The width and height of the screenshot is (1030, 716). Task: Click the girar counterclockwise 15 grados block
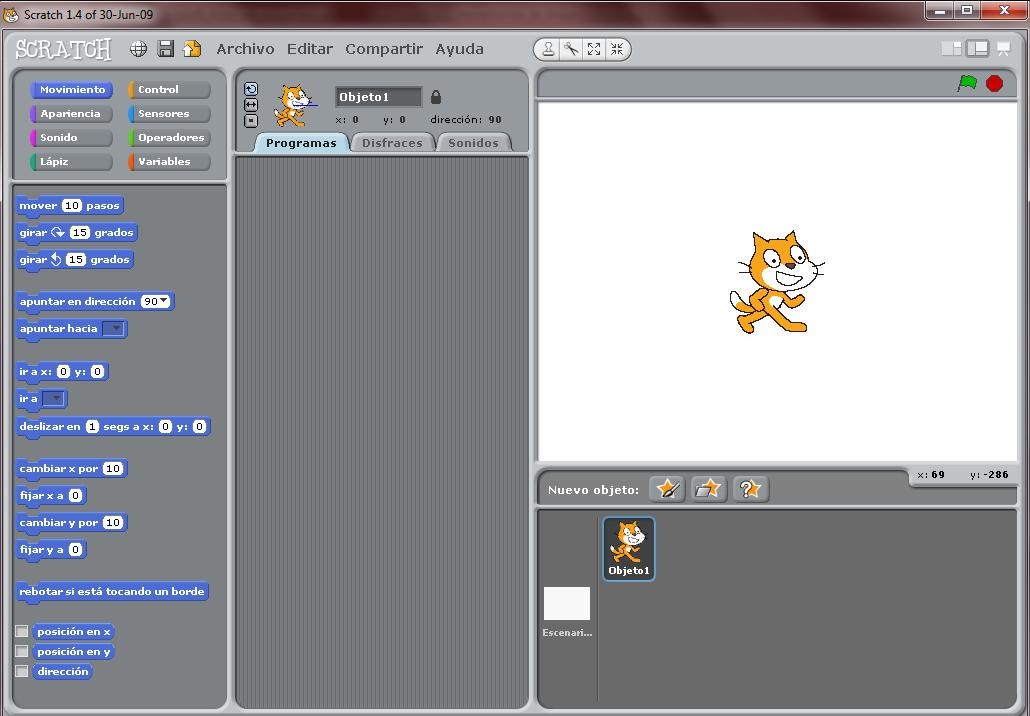coord(74,259)
